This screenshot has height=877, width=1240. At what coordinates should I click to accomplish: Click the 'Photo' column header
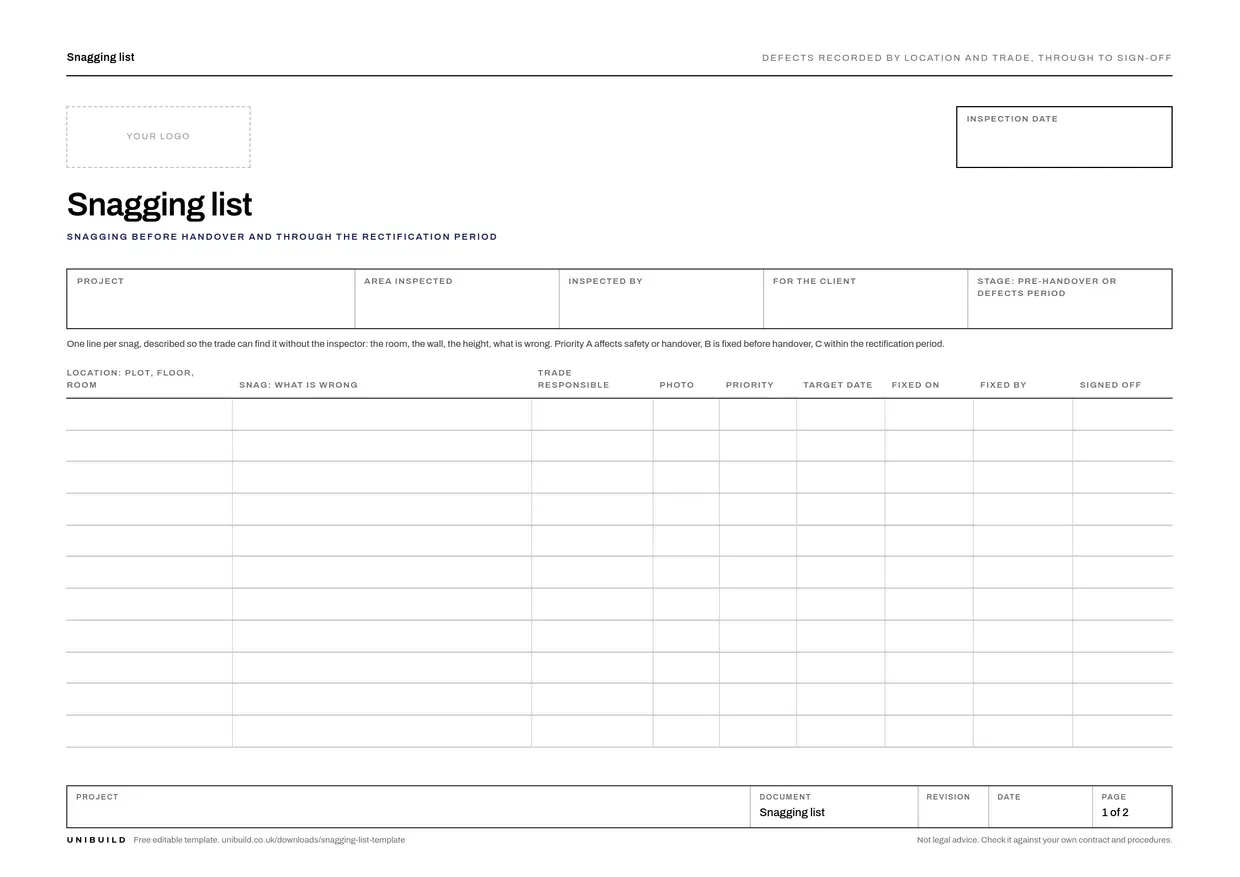tap(677, 385)
